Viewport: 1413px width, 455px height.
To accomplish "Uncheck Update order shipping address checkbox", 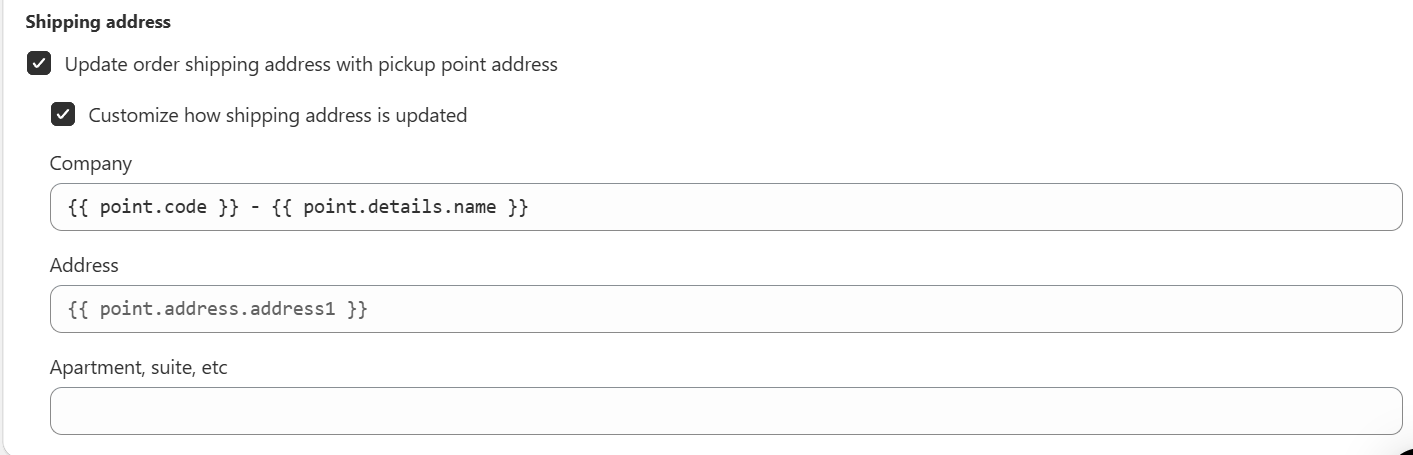I will pyautogui.click(x=39, y=64).
